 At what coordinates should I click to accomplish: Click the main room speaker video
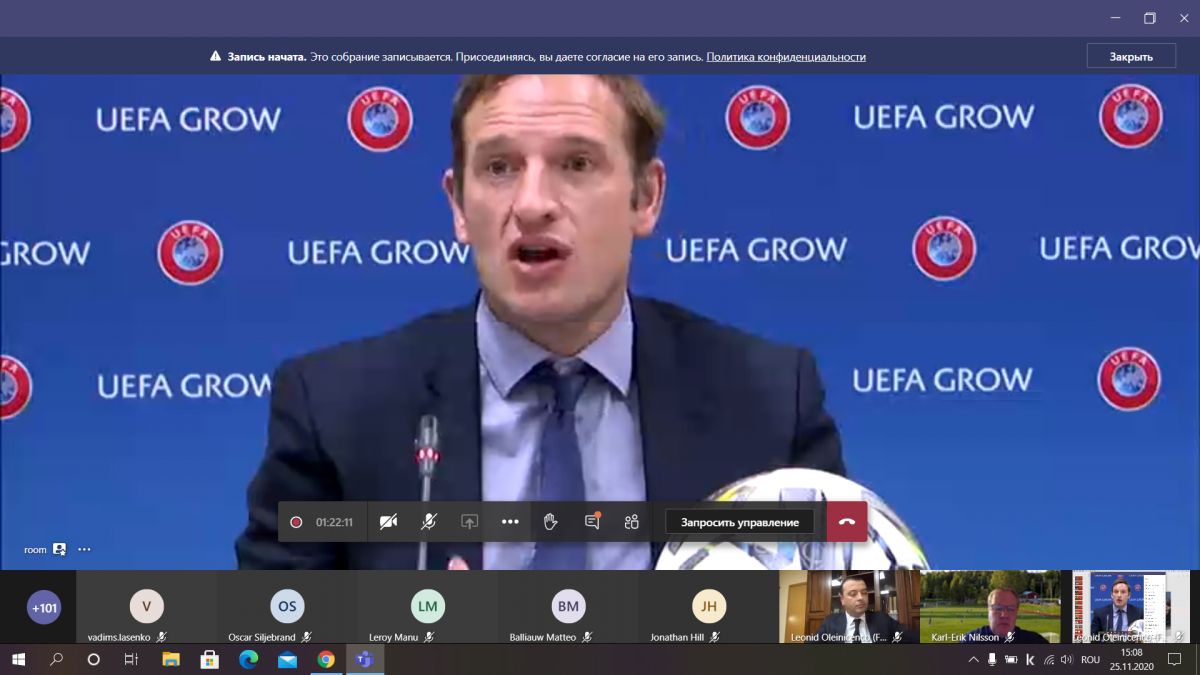(x=600, y=322)
